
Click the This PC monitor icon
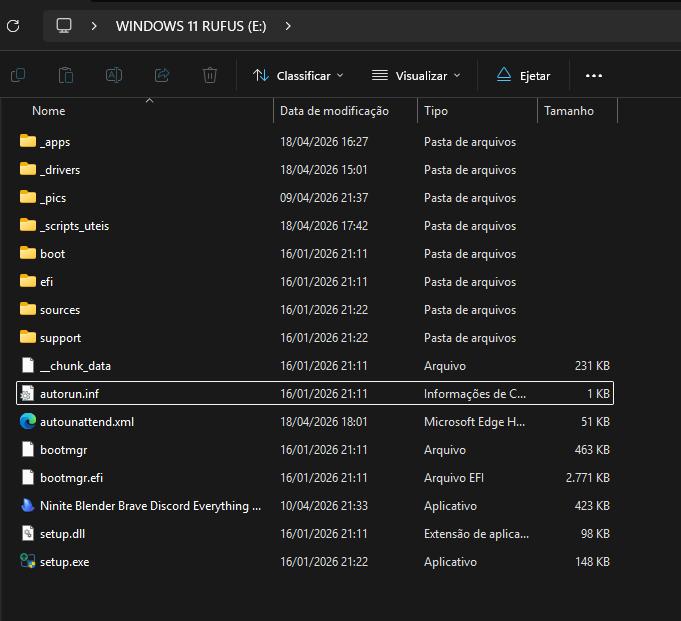(x=64, y=26)
